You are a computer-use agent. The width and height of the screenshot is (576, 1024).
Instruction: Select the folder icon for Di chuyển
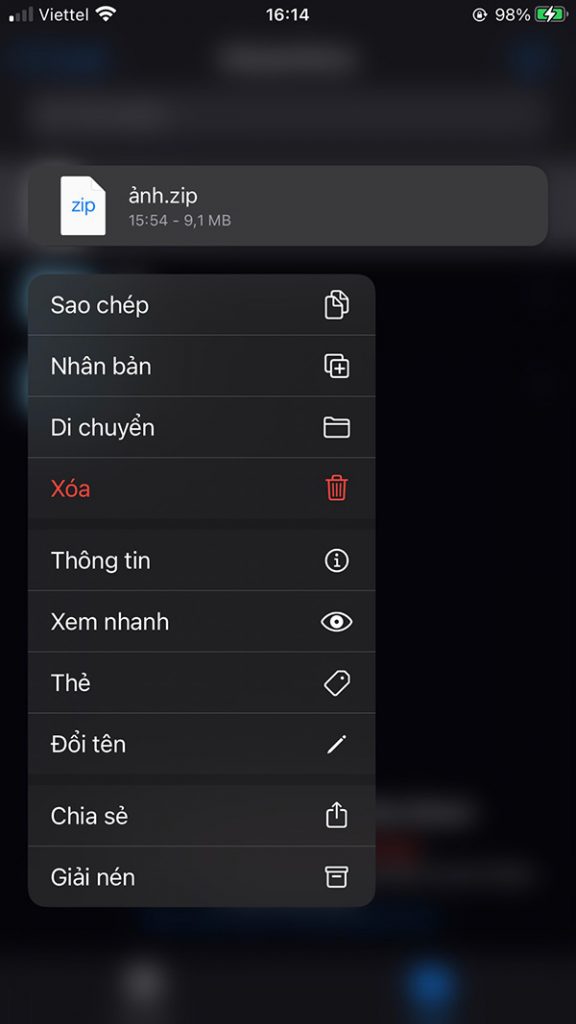337,427
